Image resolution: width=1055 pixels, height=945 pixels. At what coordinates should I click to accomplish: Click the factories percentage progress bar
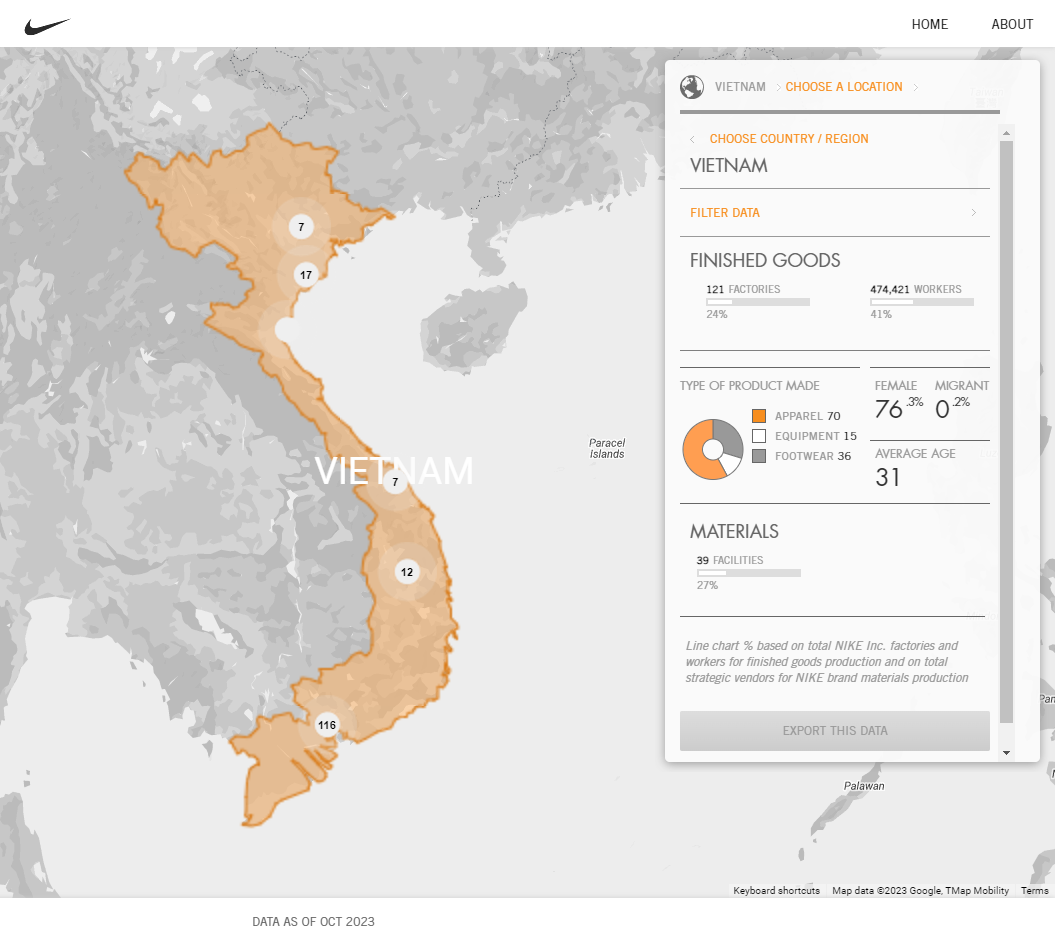758,302
